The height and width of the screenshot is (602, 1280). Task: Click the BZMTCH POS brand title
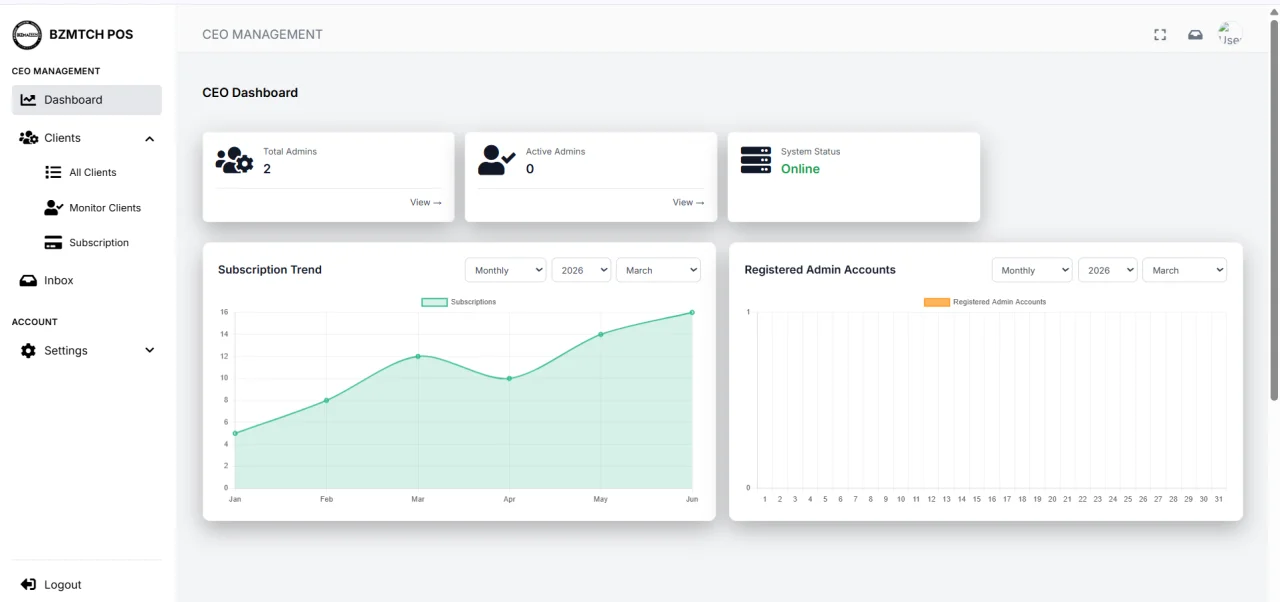(91, 35)
